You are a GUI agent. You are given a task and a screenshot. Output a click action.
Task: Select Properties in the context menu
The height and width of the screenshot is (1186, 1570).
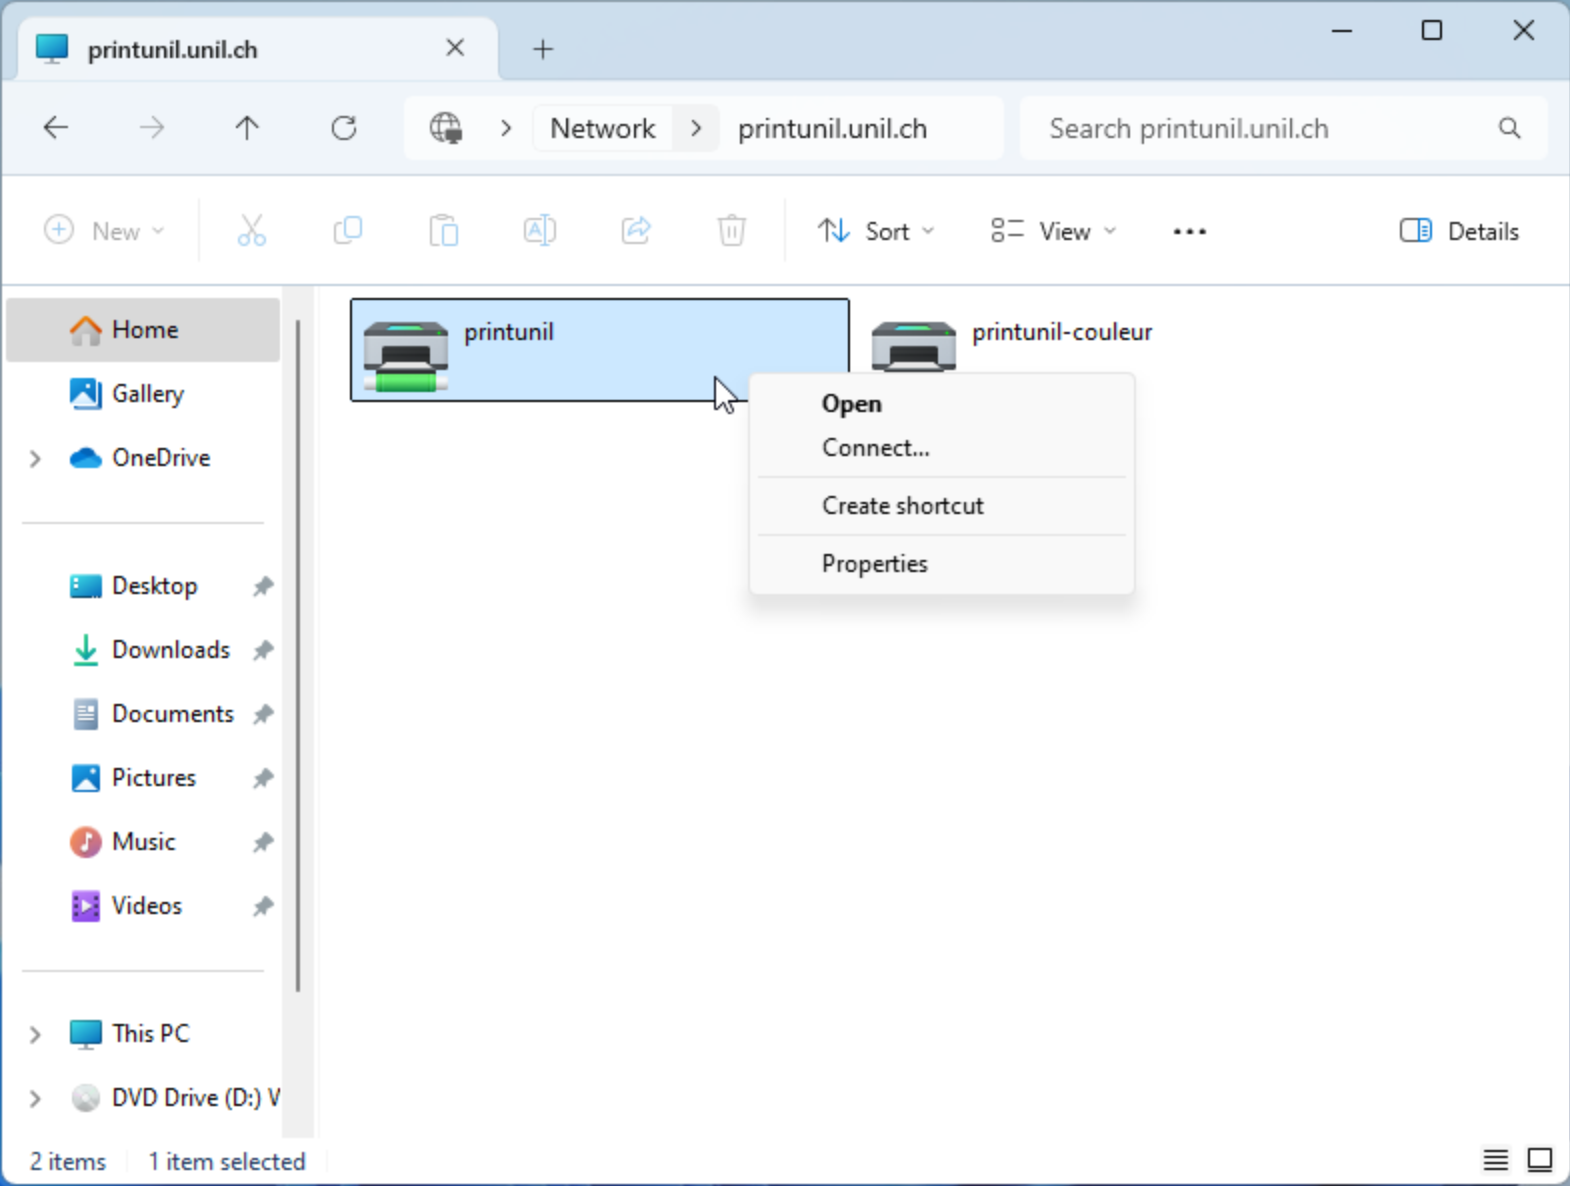874,564
